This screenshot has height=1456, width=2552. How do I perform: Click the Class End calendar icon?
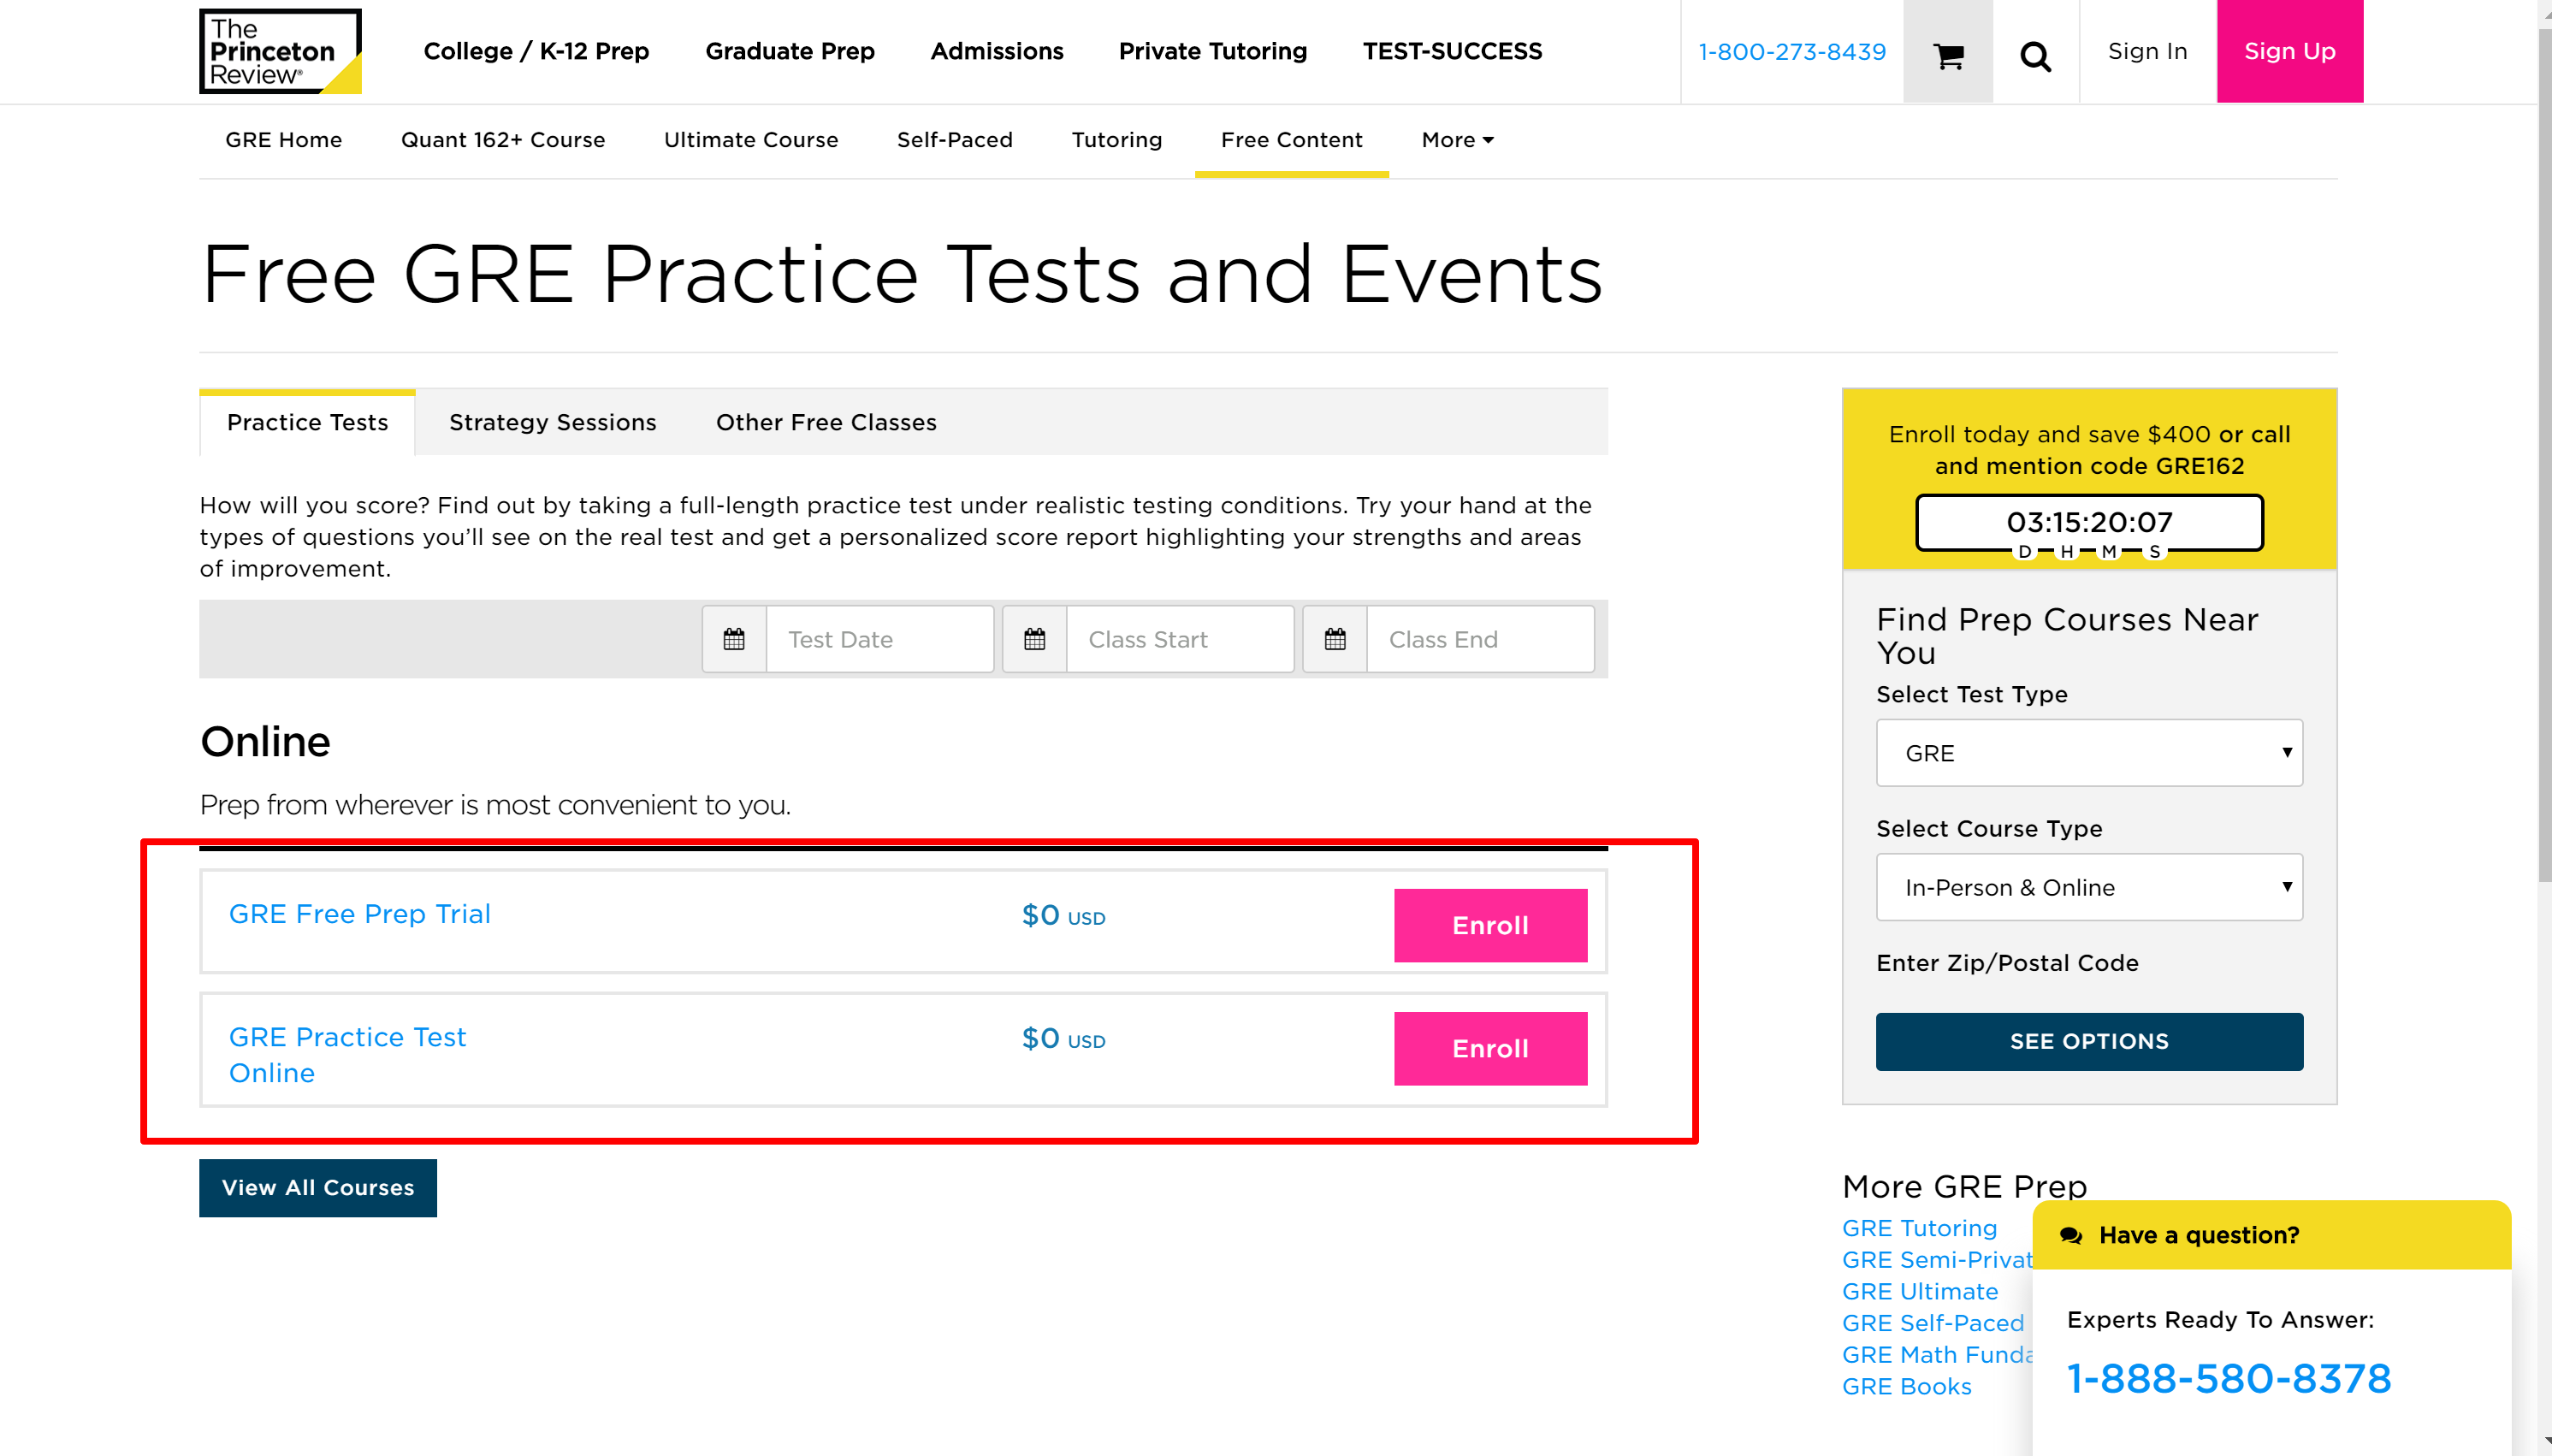click(1335, 639)
